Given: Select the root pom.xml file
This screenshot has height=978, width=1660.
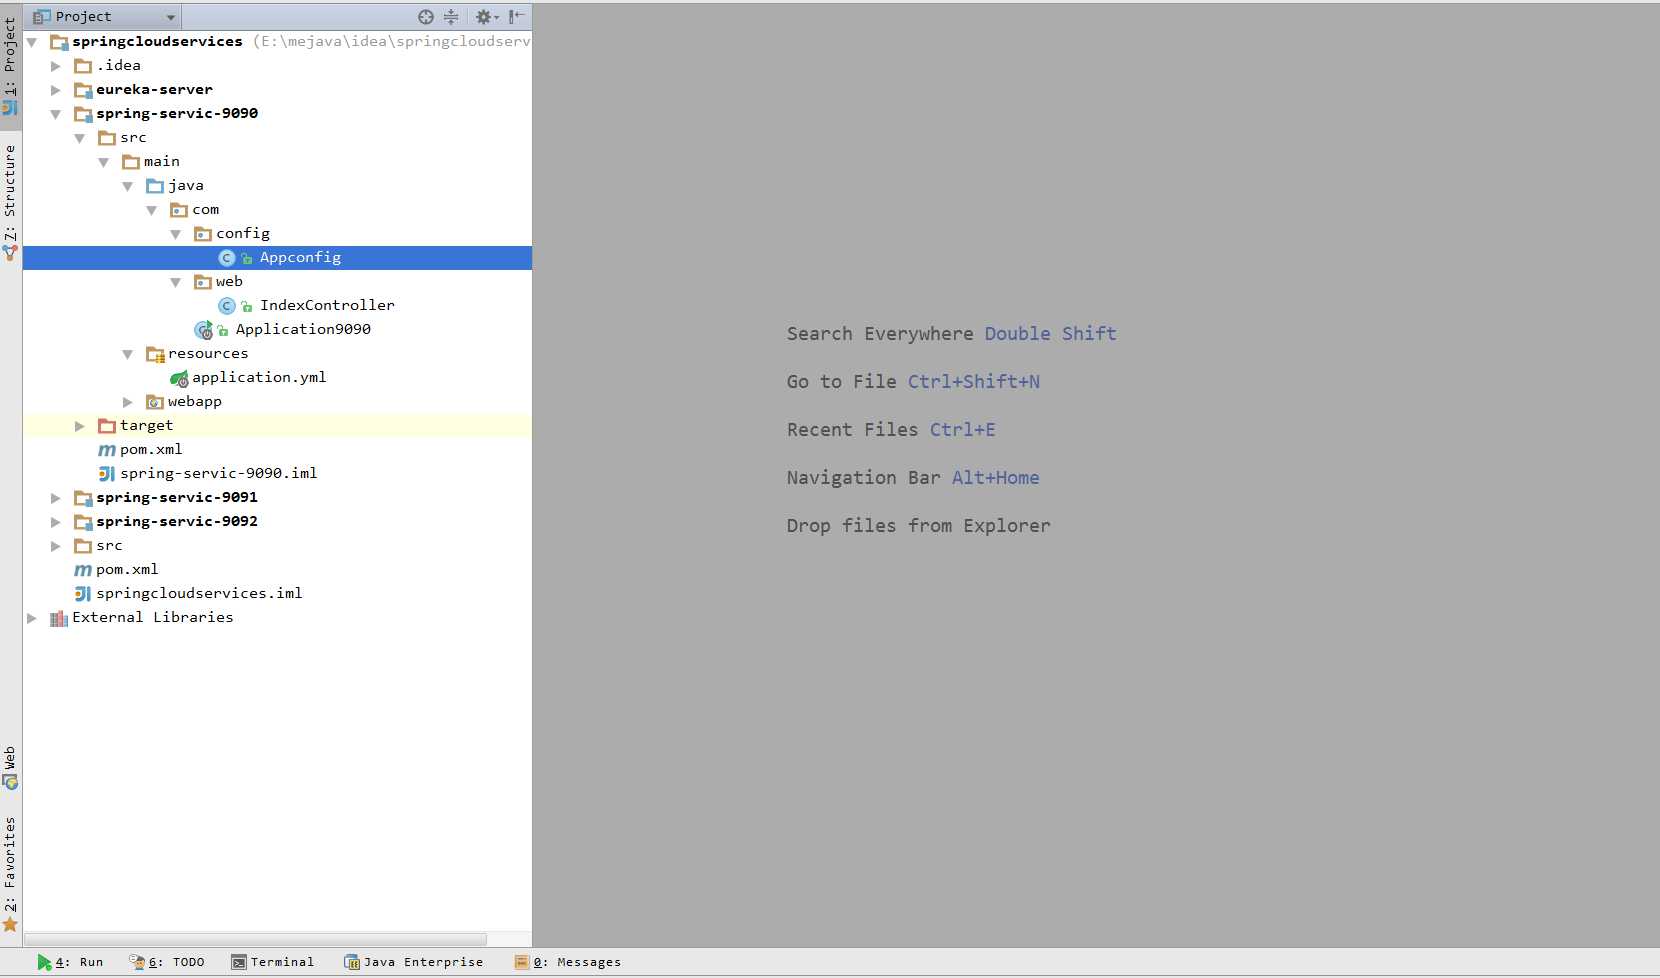Looking at the screenshot, I should tap(127, 570).
